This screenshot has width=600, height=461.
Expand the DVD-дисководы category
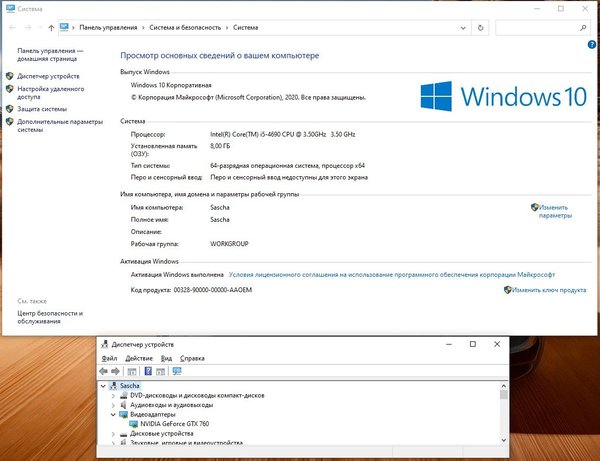[113, 396]
